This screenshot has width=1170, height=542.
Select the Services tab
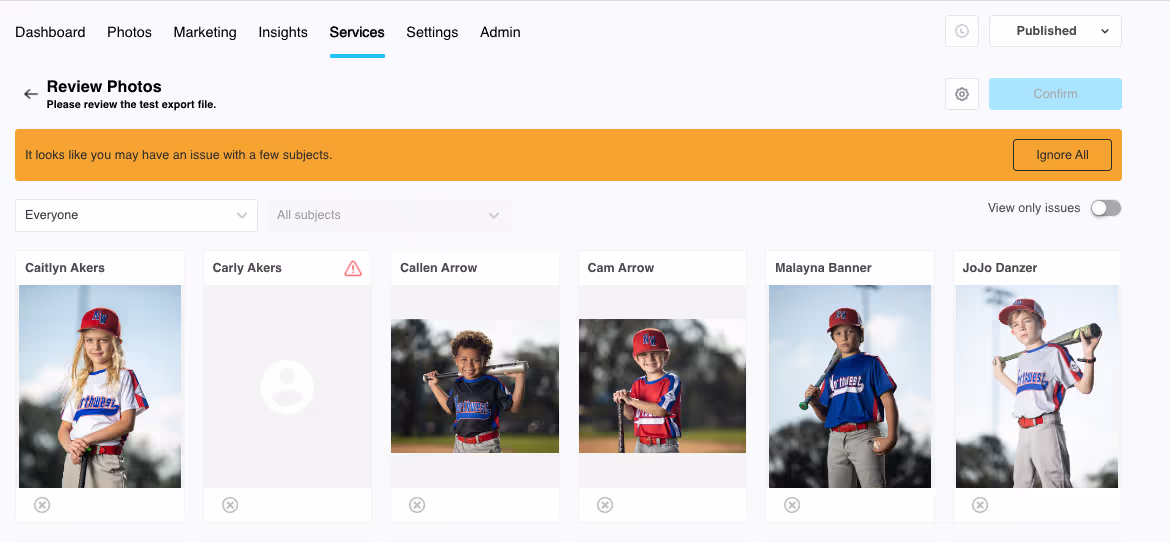pyautogui.click(x=357, y=32)
